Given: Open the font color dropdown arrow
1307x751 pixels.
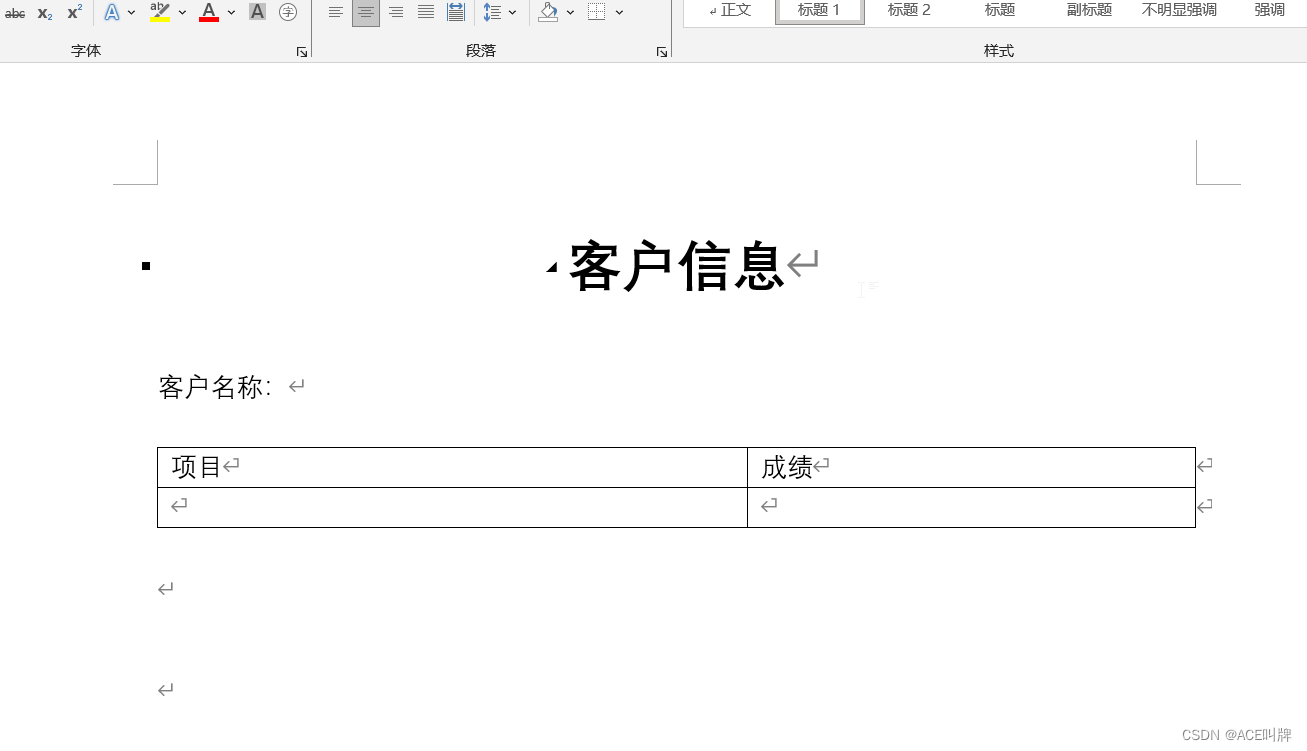Looking at the screenshot, I should tap(230, 13).
